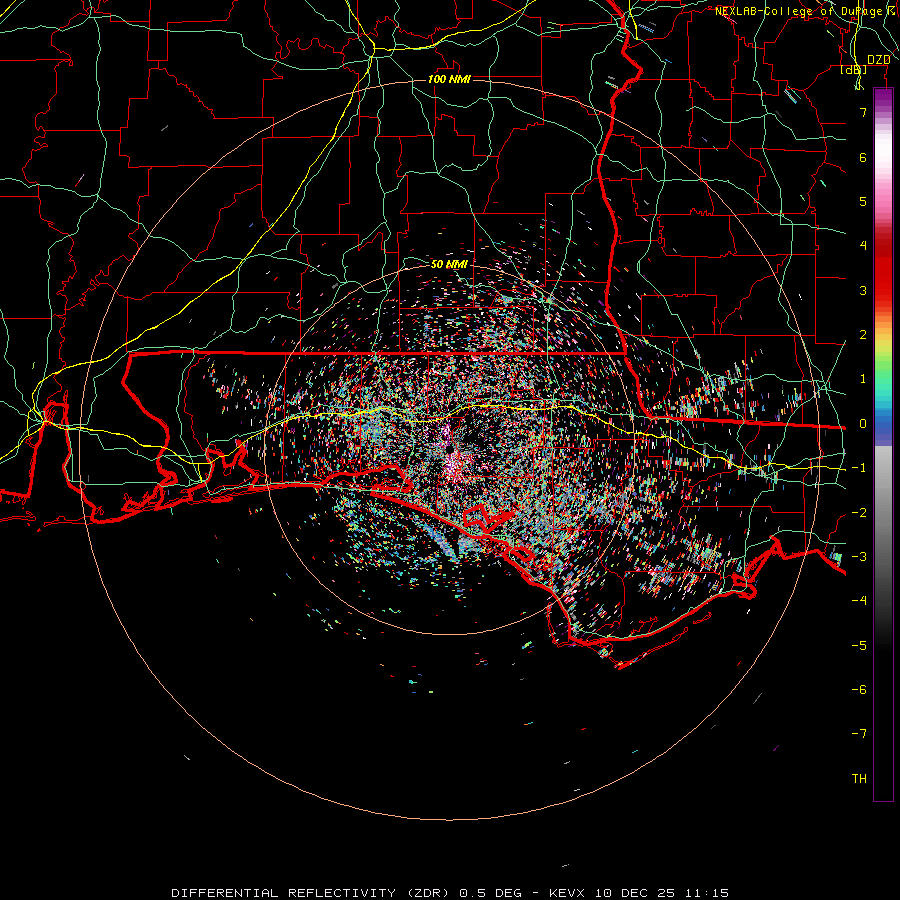This screenshot has height=900, width=900.
Task: Click the 4 value on the color scale
Action: 863,246
